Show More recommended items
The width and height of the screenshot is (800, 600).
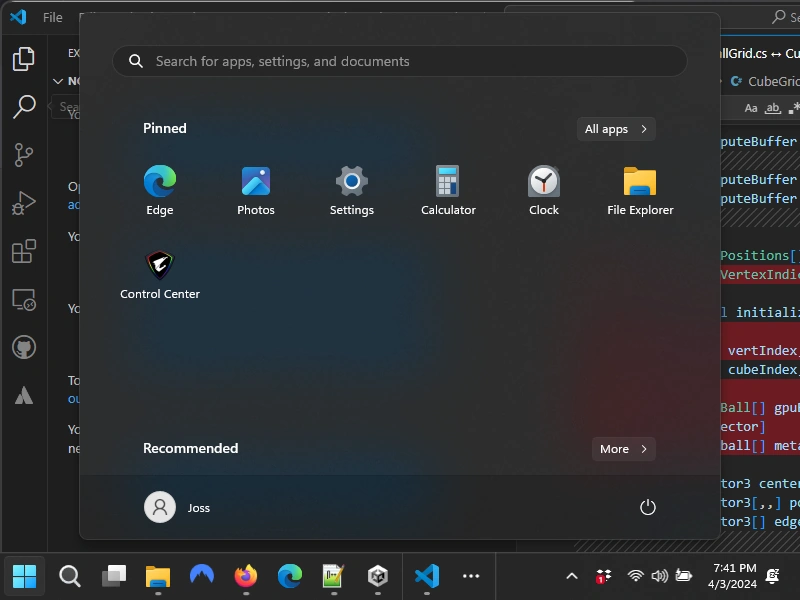[623, 449]
